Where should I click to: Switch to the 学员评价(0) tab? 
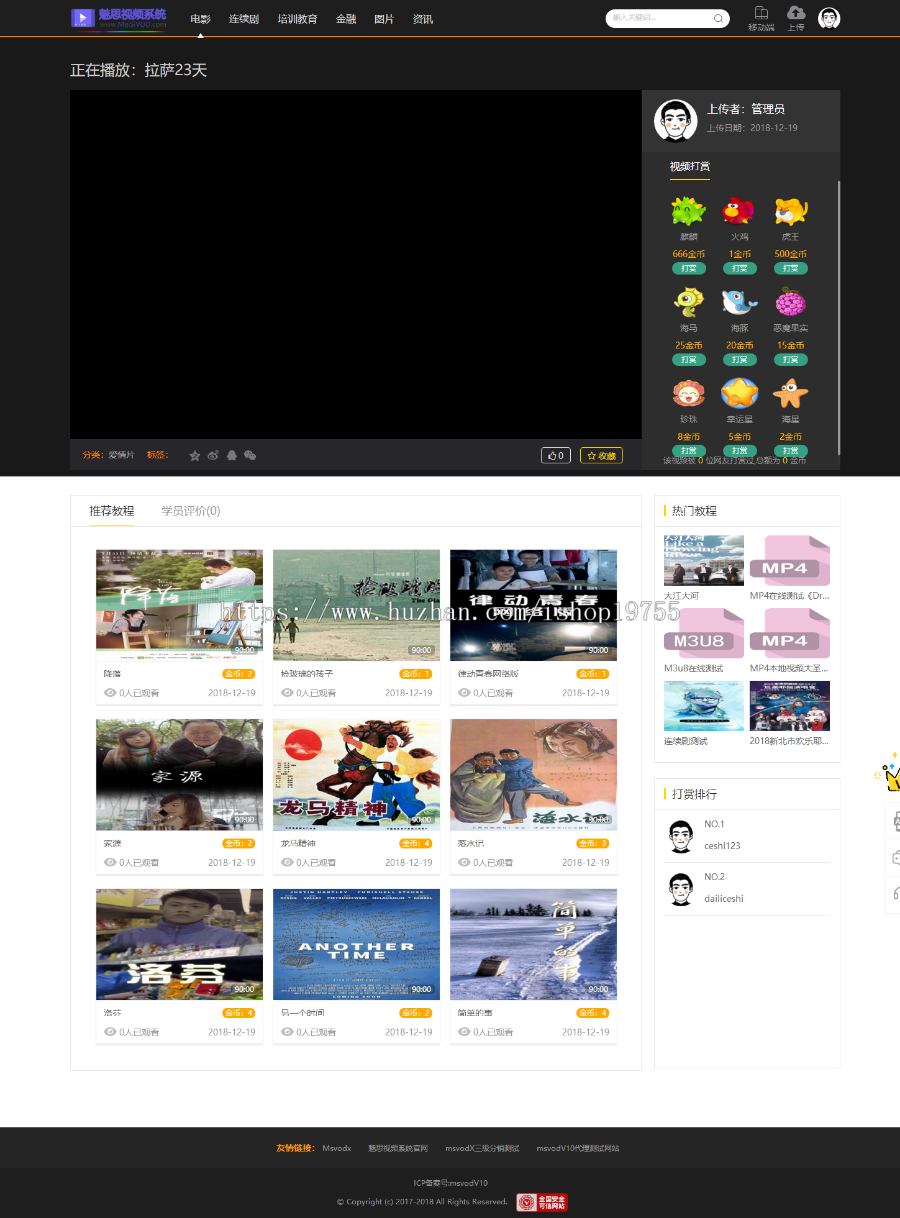click(191, 511)
